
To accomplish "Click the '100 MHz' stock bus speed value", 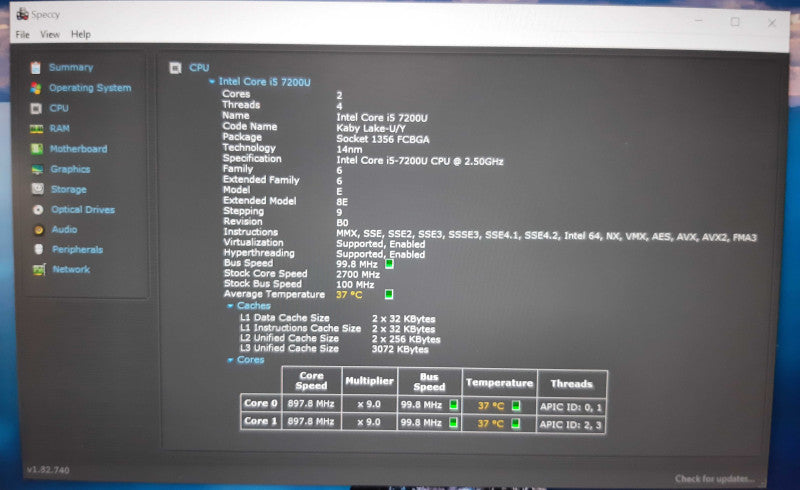I will 355,285.
